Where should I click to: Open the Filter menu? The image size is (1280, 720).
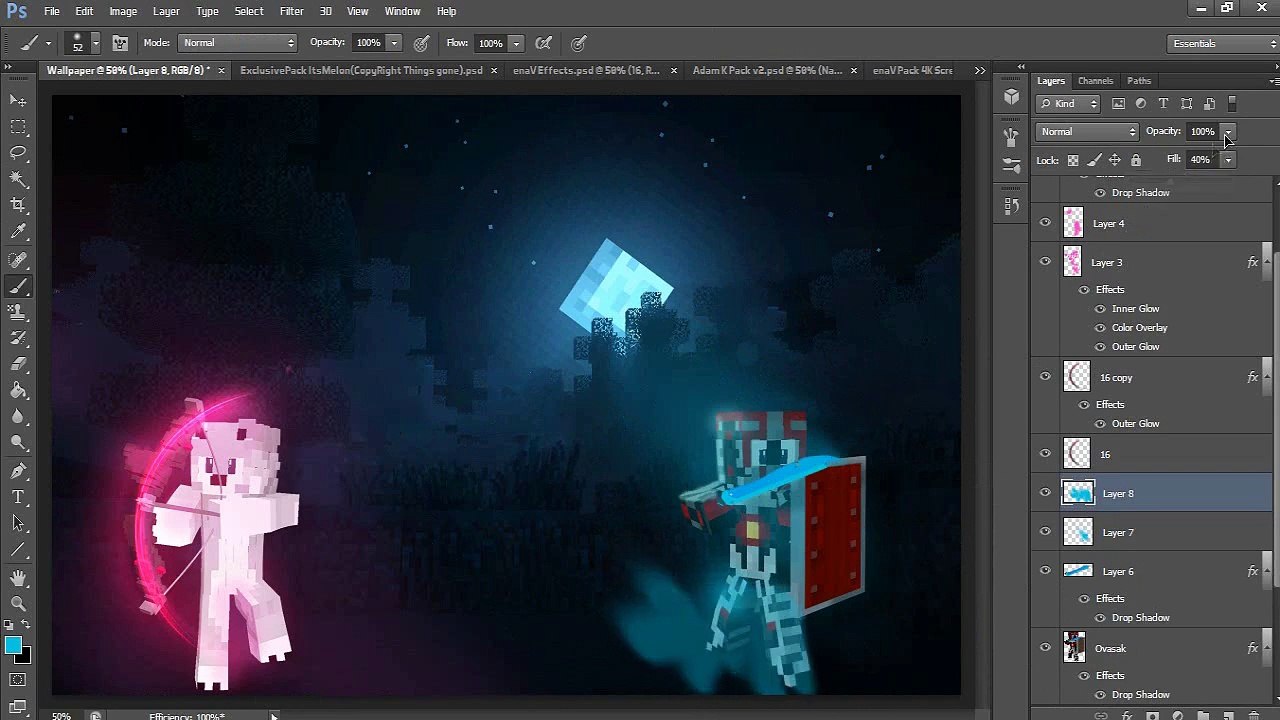pyautogui.click(x=292, y=11)
